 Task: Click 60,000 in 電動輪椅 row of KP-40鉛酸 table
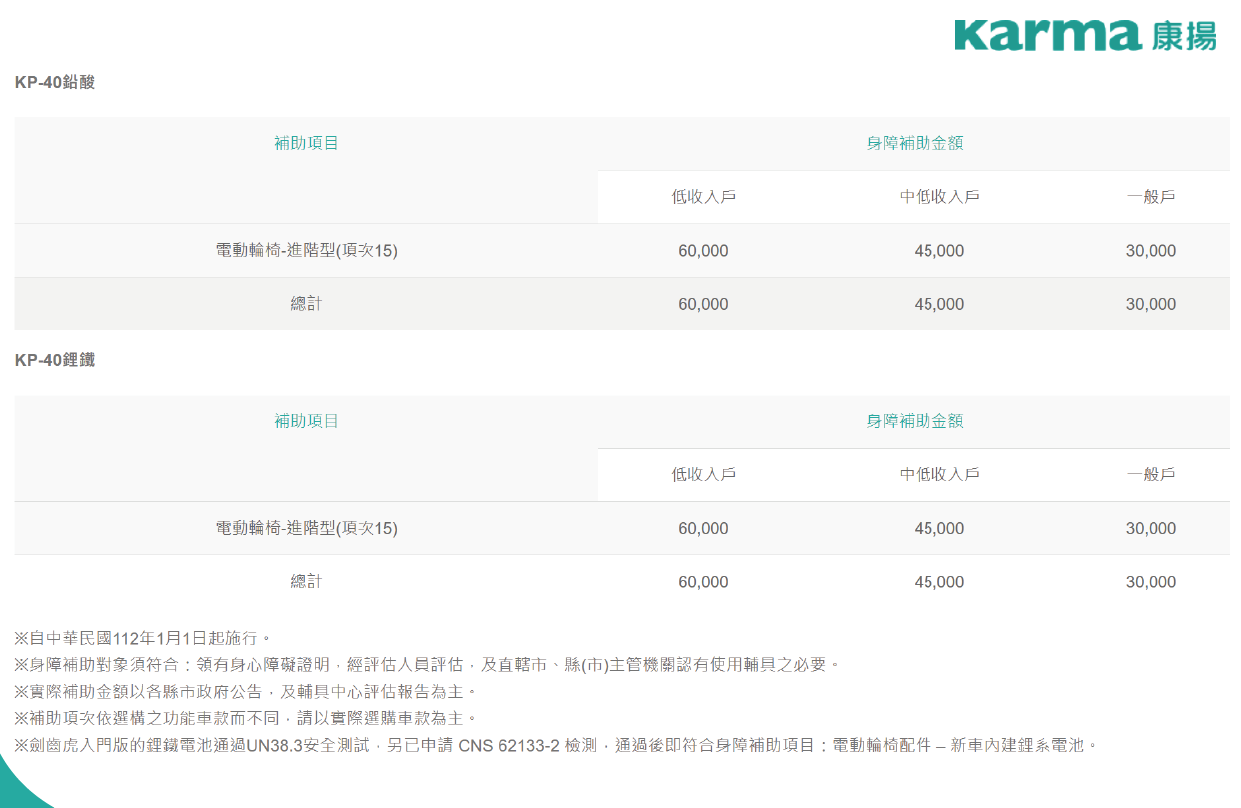[x=703, y=251]
